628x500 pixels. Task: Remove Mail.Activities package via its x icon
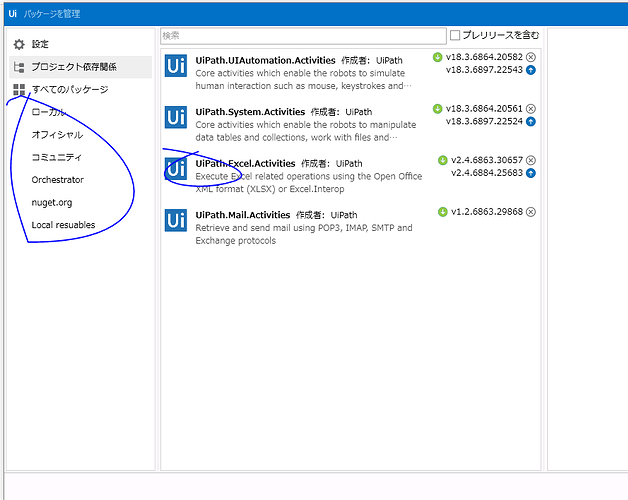click(x=531, y=212)
